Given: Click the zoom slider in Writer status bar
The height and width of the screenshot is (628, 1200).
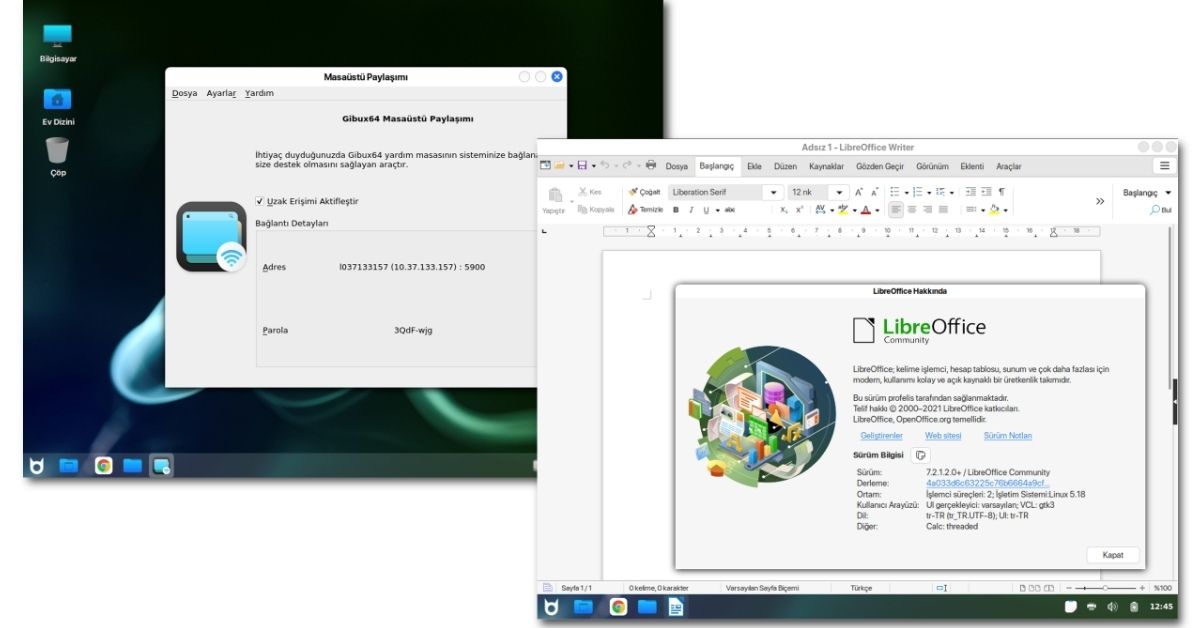Looking at the screenshot, I should 1105,588.
